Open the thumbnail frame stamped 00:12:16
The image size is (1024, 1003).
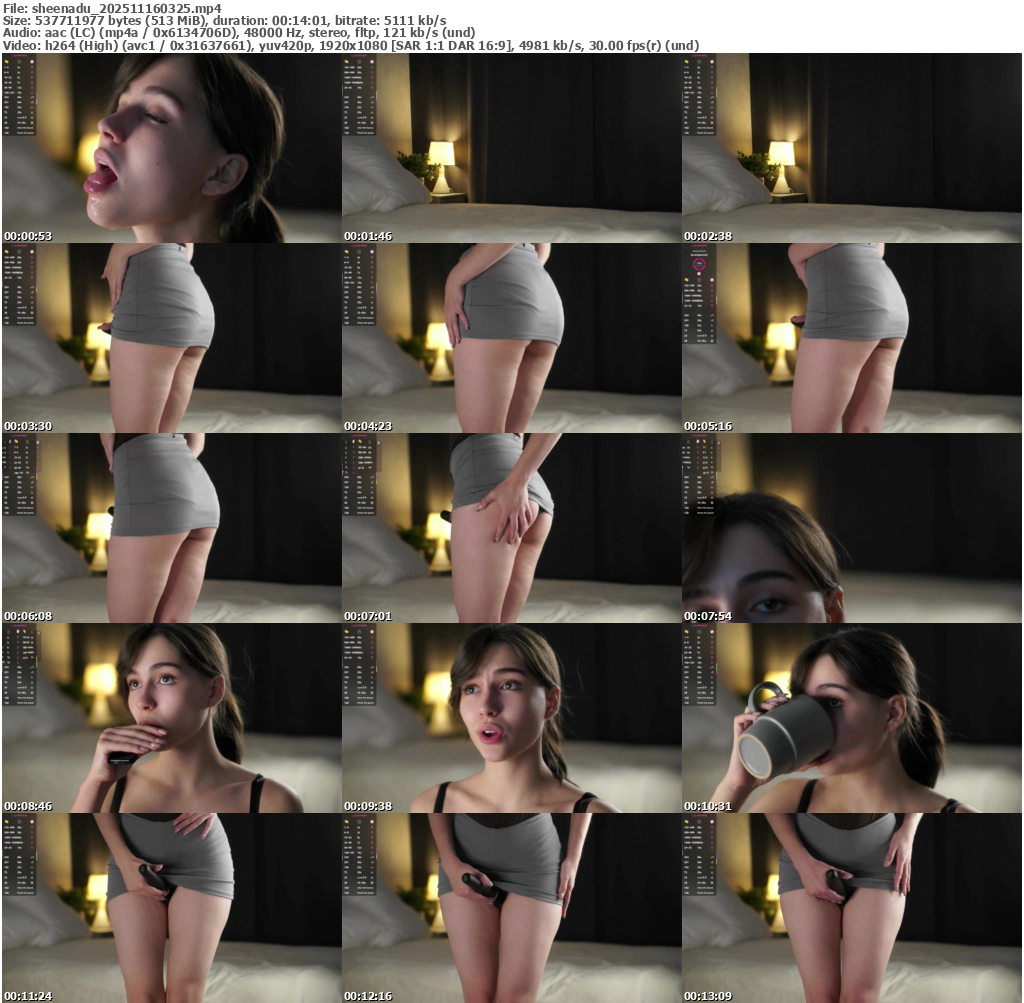pos(511,908)
